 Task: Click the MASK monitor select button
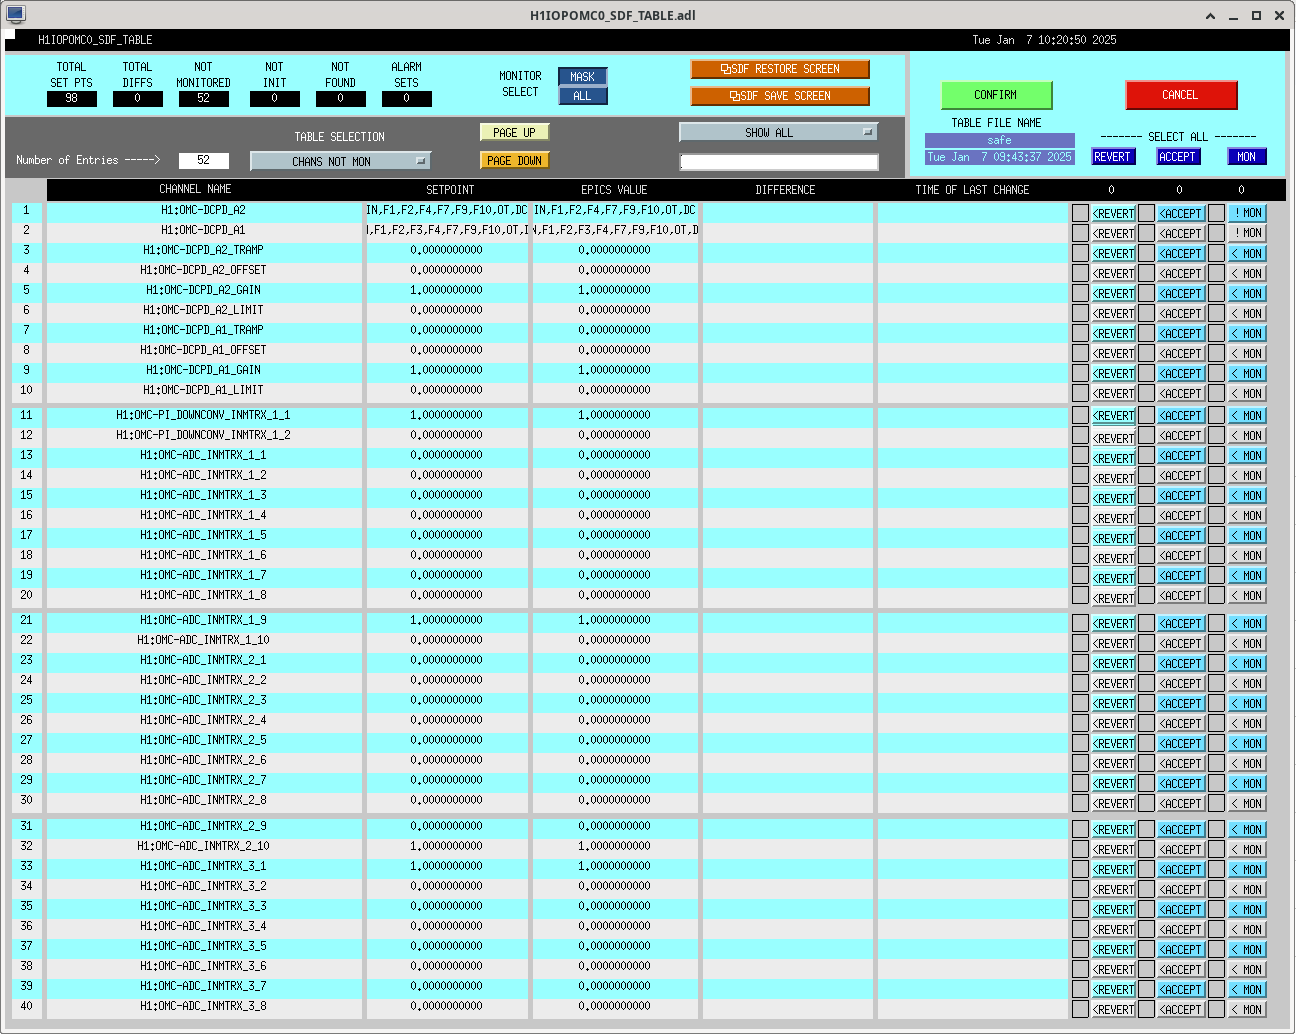pyautogui.click(x=582, y=77)
